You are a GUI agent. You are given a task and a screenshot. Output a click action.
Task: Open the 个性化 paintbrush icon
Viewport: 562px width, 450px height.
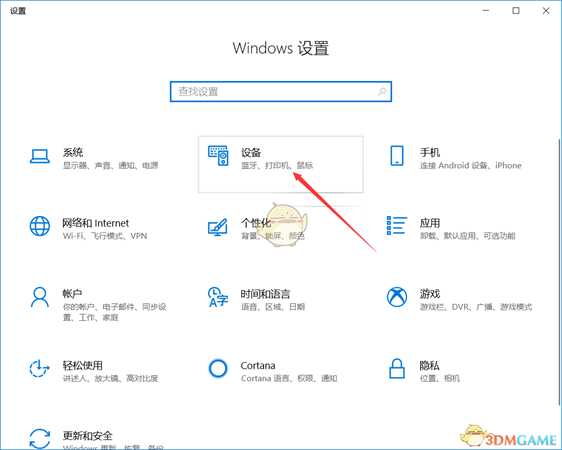click(x=218, y=227)
